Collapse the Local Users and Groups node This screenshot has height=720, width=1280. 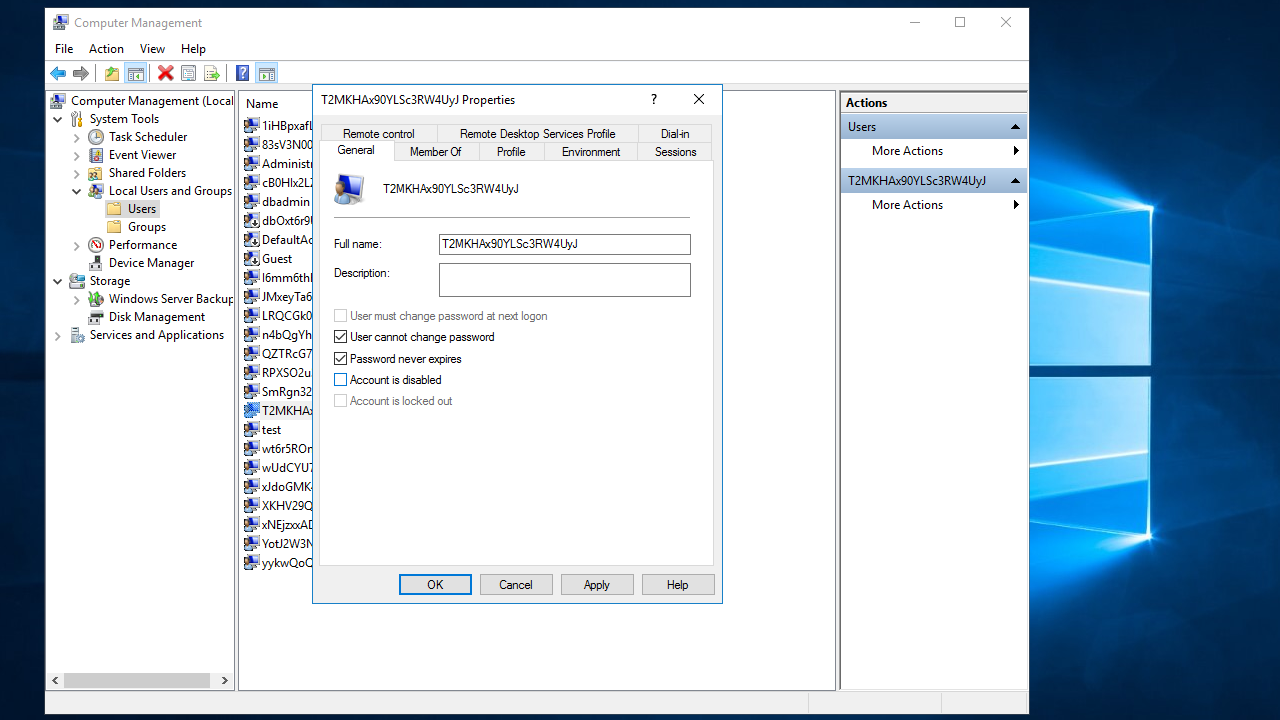tap(77, 191)
